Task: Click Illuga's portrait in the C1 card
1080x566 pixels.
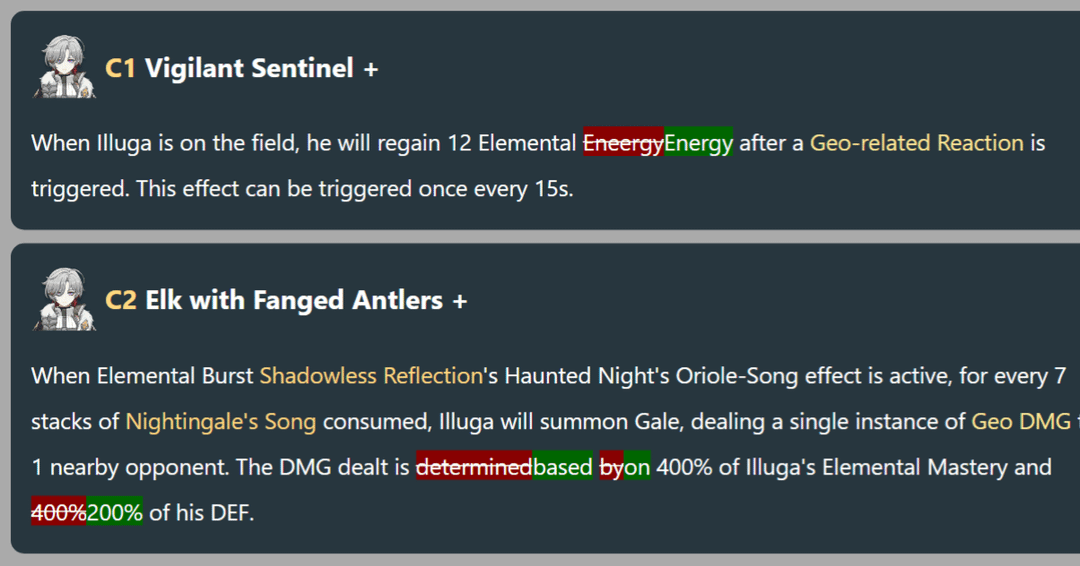Action: click(x=65, y=68)
